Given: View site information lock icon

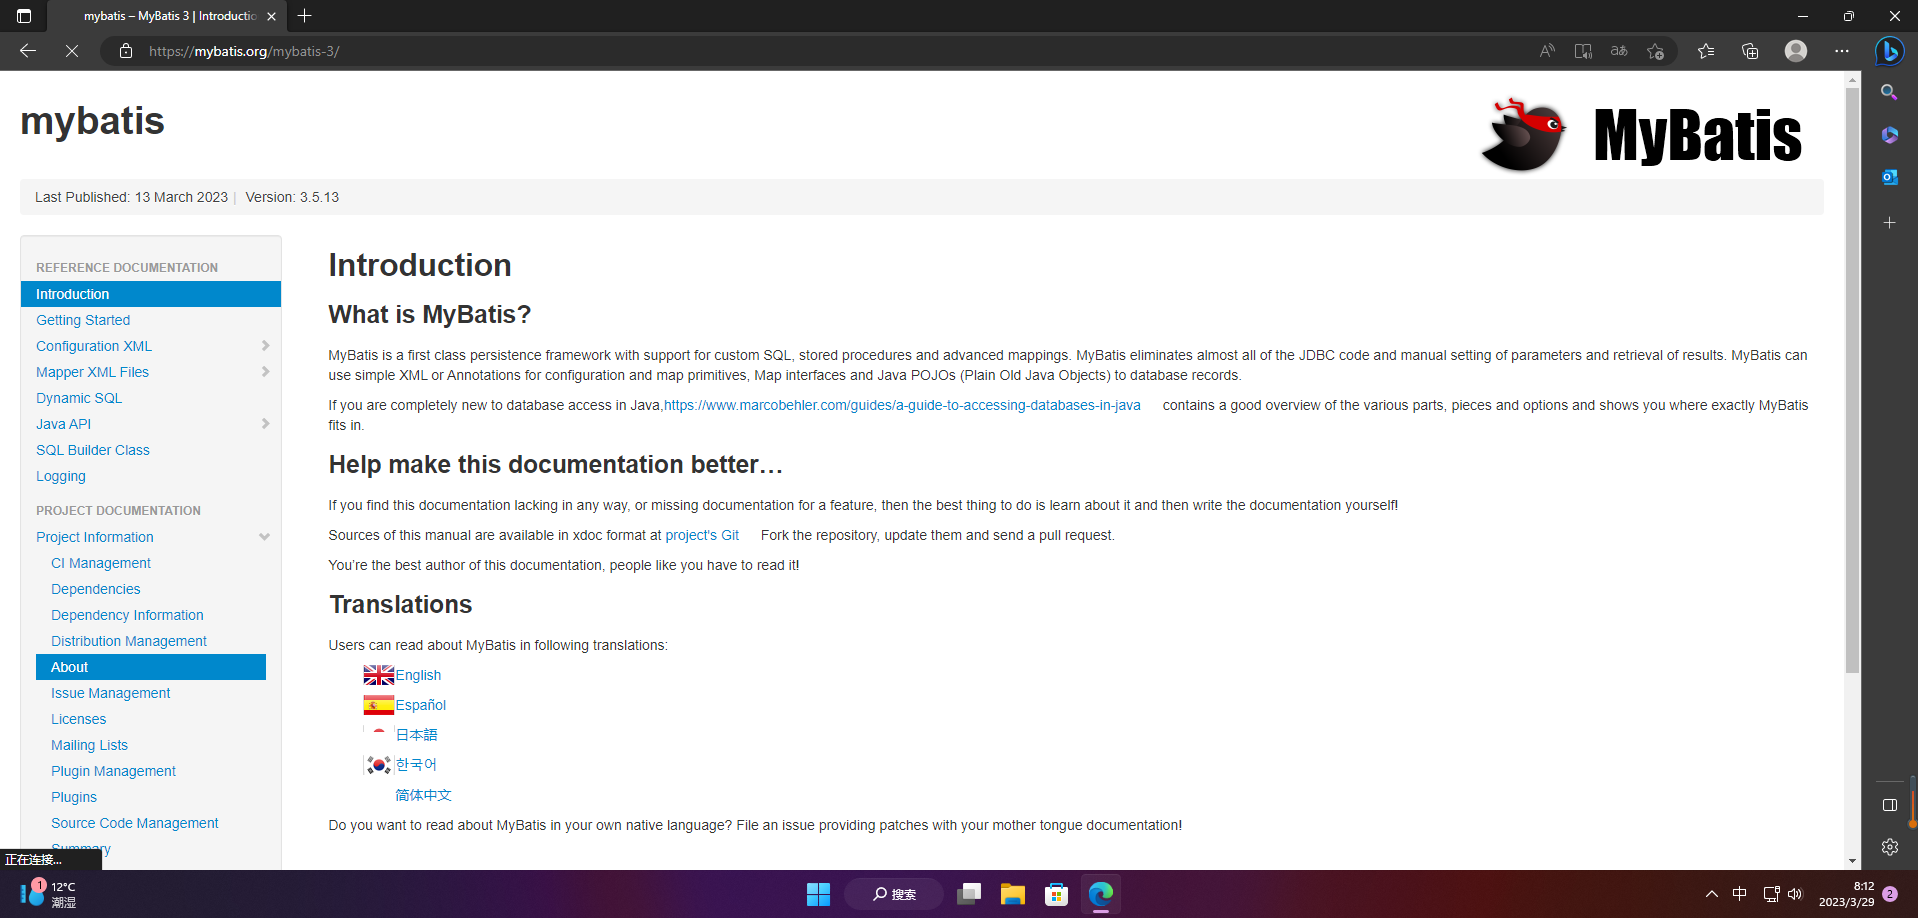Looking at the screenshot, I should (x=126, y=51).
